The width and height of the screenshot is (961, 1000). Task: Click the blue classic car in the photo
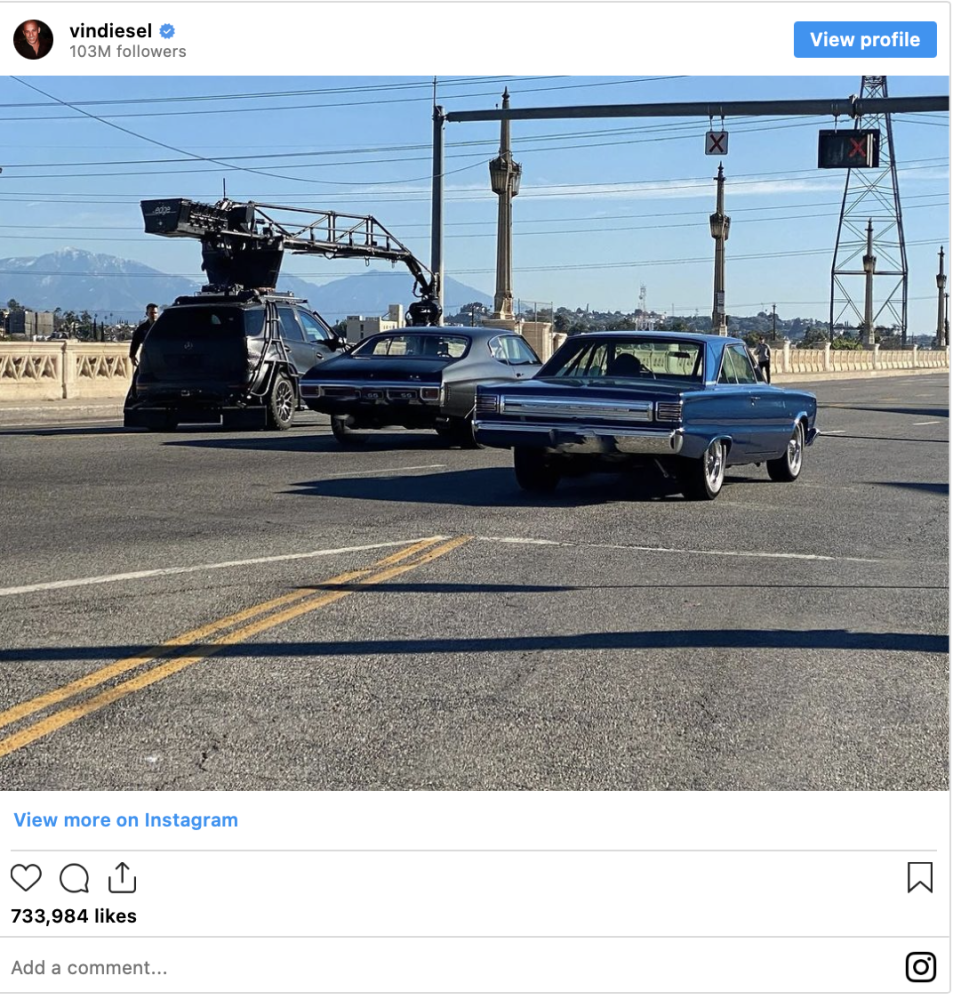click(x=650, y=410)
